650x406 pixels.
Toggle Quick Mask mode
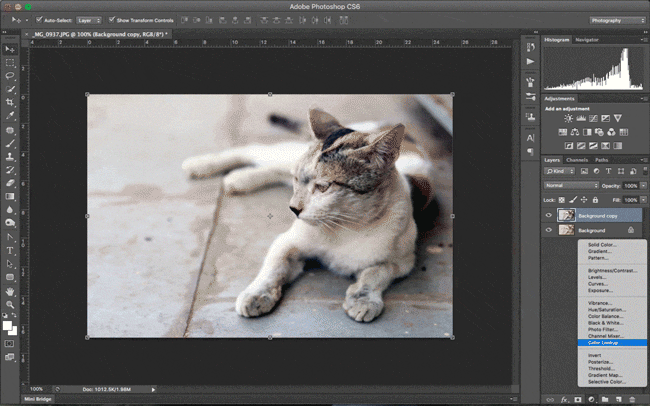(9, 344)
